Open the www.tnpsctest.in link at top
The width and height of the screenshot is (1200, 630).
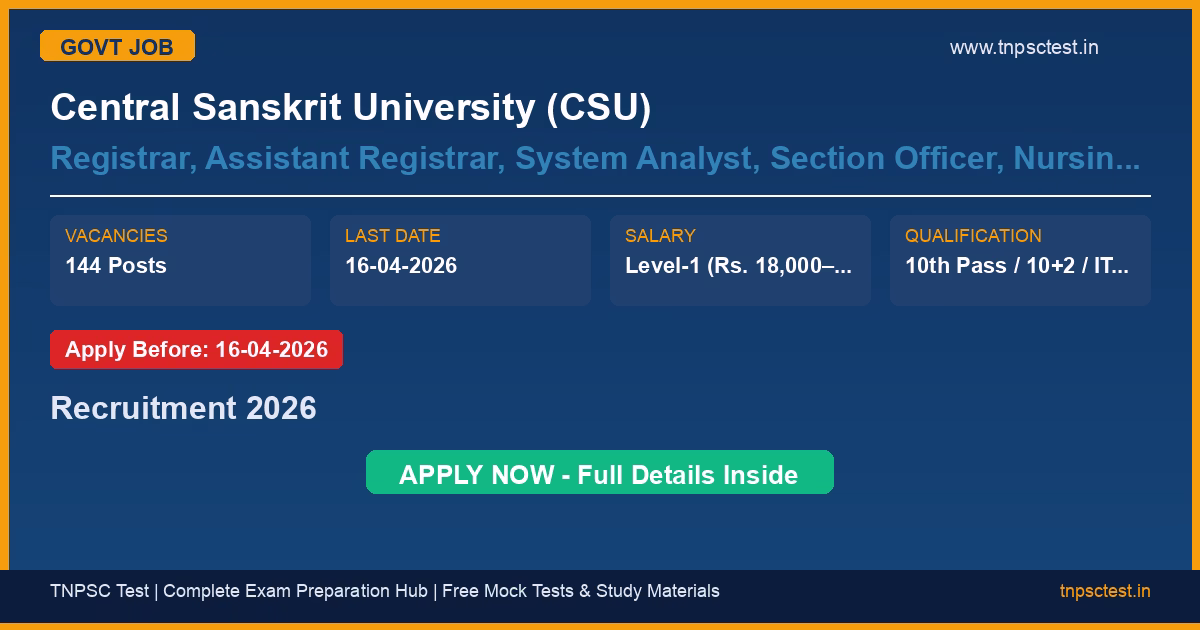pyautogui.click(x=1023, y=47)
